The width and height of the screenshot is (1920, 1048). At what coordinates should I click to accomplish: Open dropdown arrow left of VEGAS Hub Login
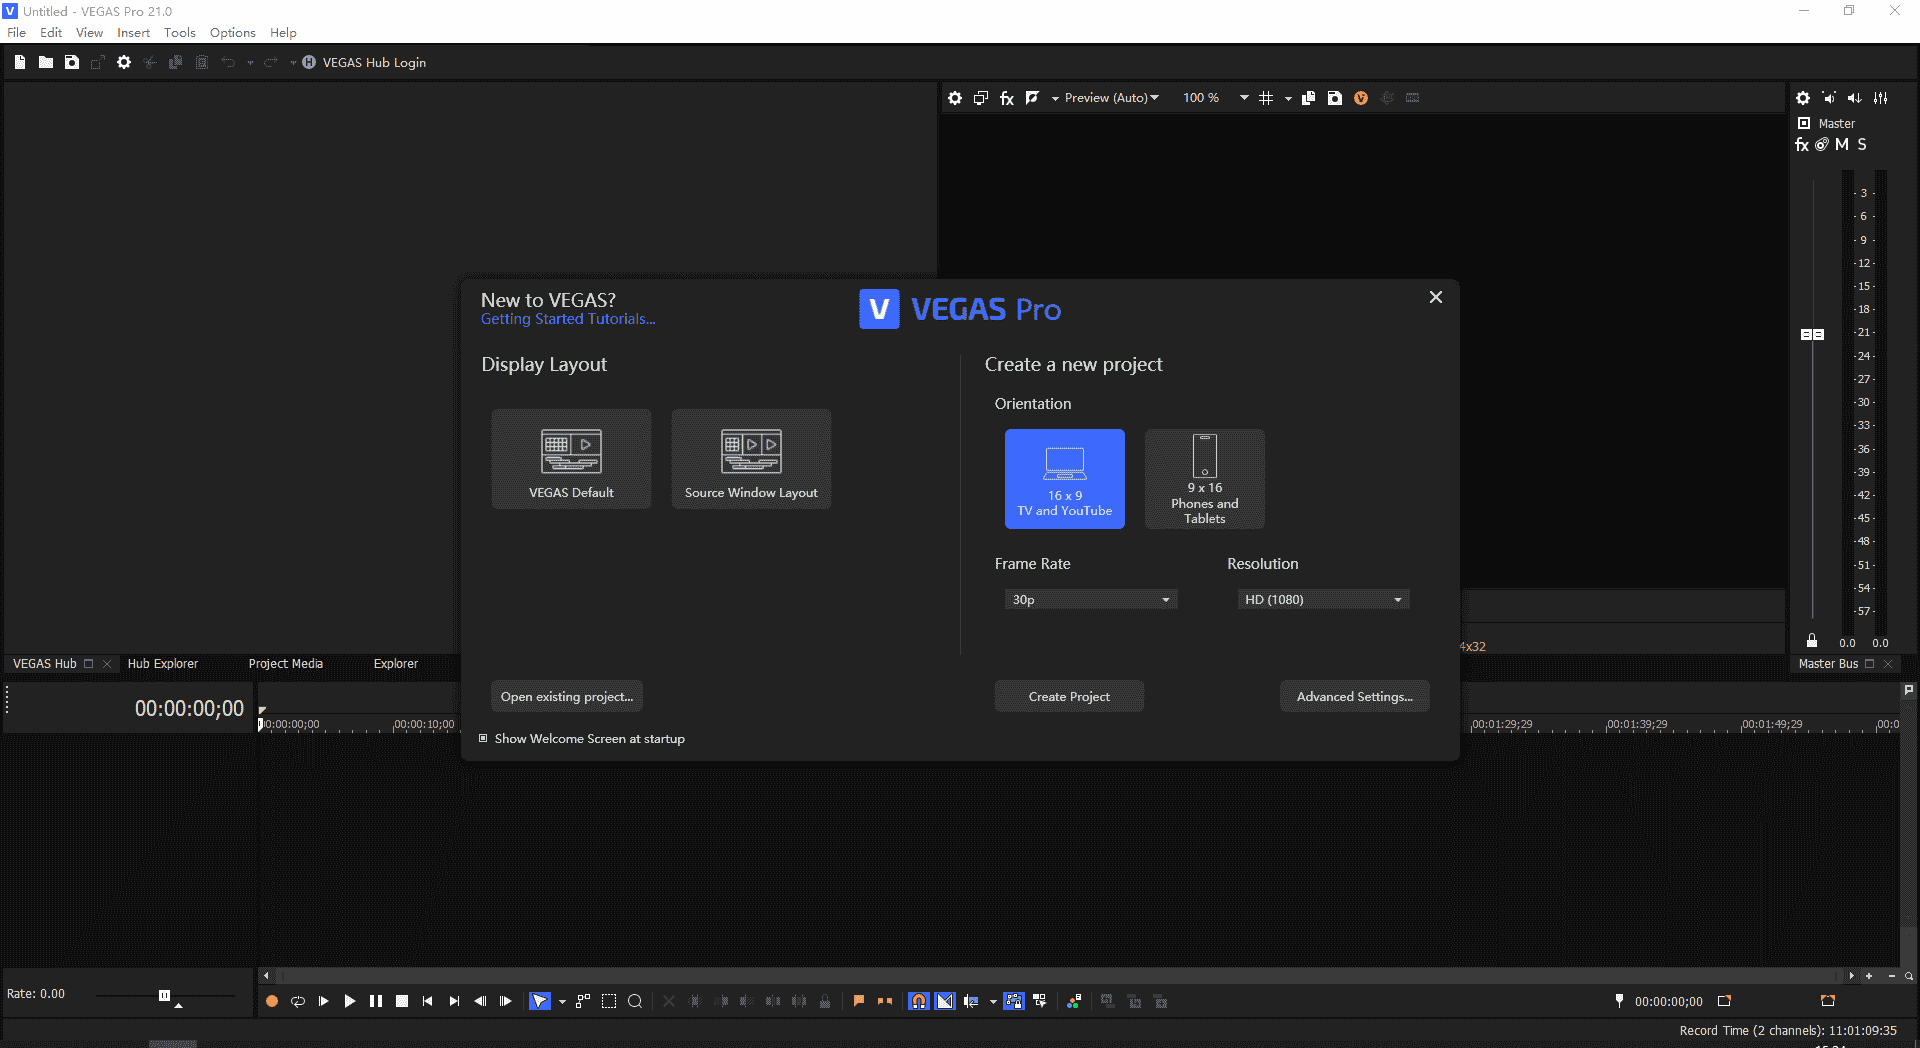(x=293, y=62)
